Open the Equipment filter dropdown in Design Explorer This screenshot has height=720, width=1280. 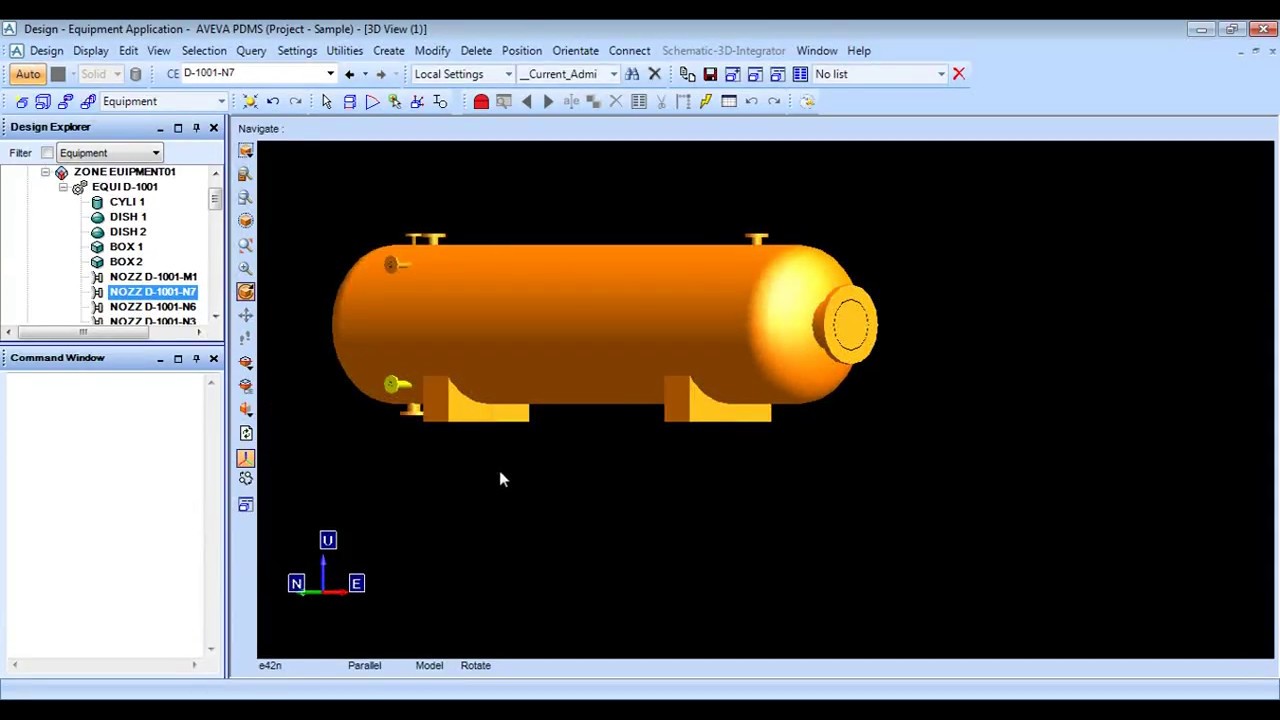pos(156,153)
